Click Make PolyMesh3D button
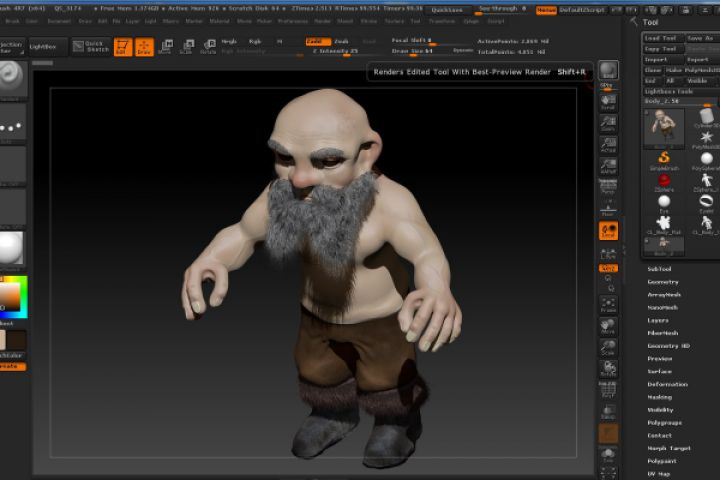Image resolution: width=720 pixels, height=480 pixels. [692, 70]
